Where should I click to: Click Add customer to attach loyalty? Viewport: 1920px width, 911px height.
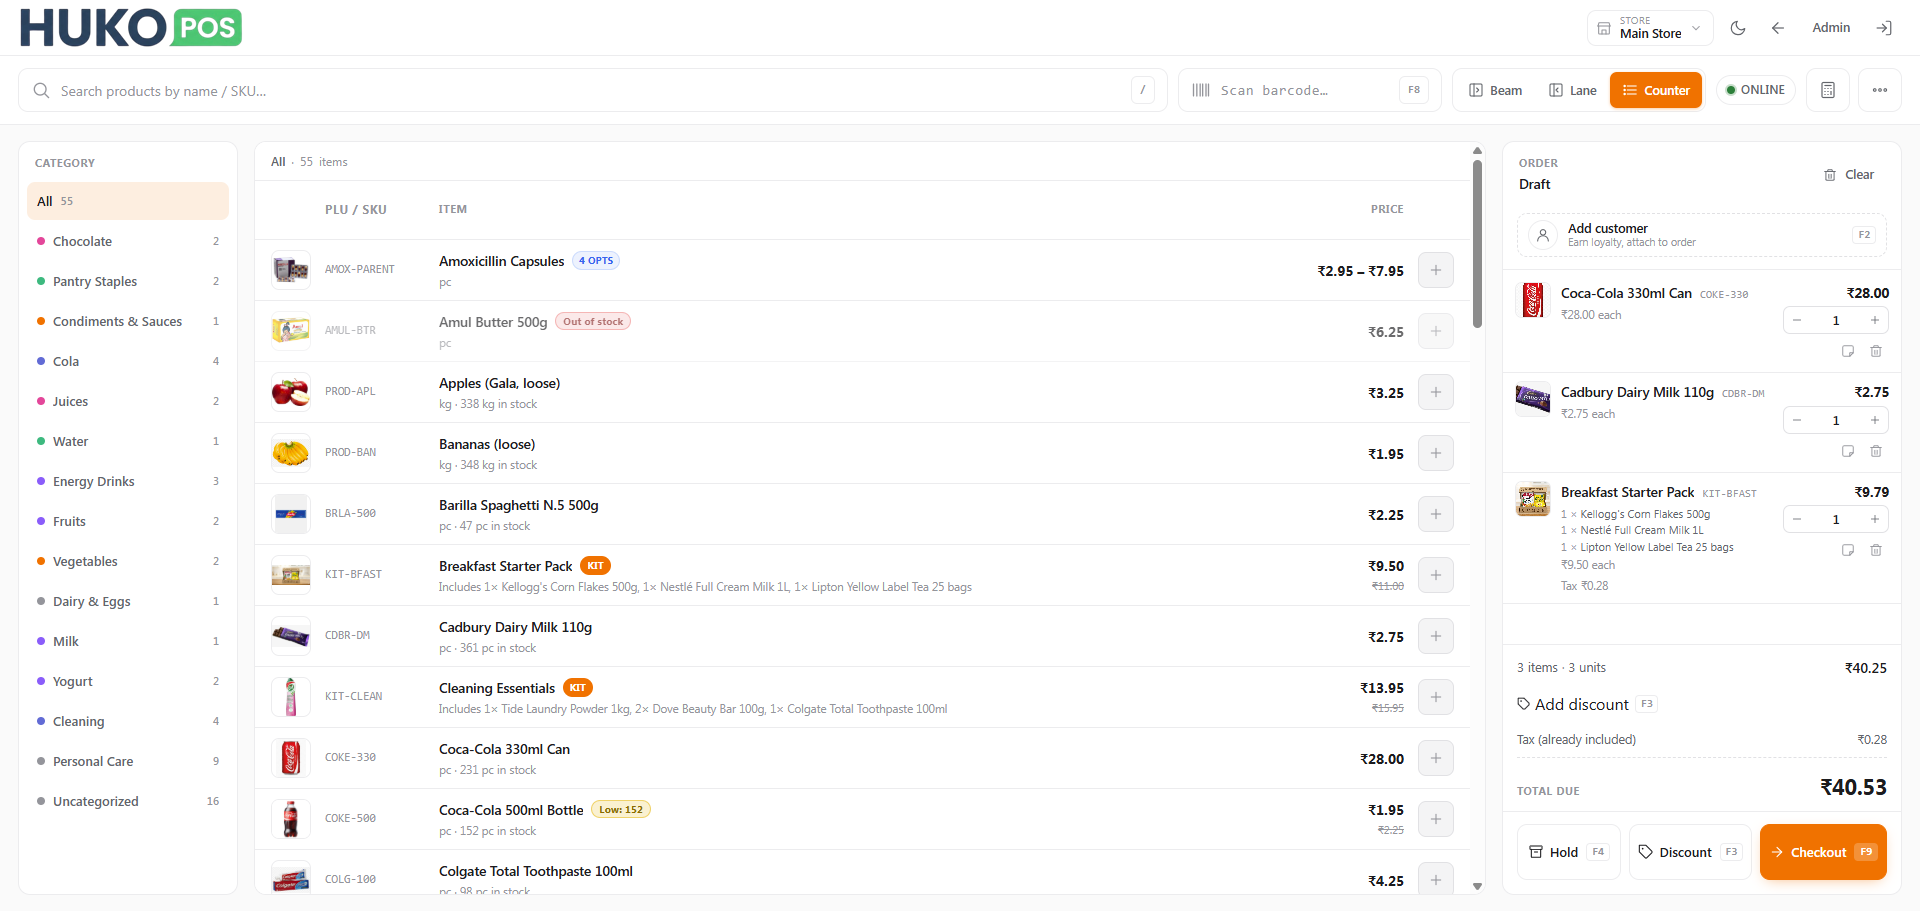[1702, 235]
